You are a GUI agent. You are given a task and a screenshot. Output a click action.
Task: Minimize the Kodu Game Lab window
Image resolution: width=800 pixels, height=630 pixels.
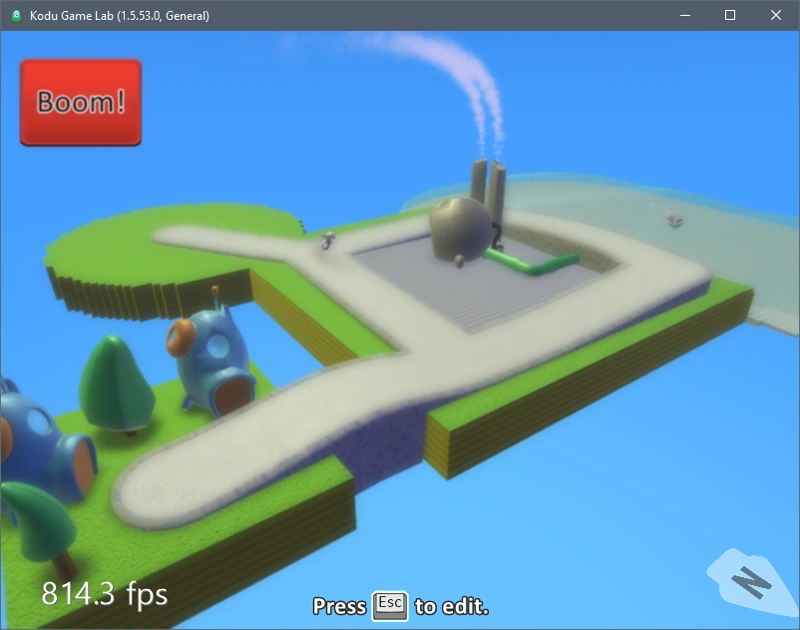[x=685, y=15]
